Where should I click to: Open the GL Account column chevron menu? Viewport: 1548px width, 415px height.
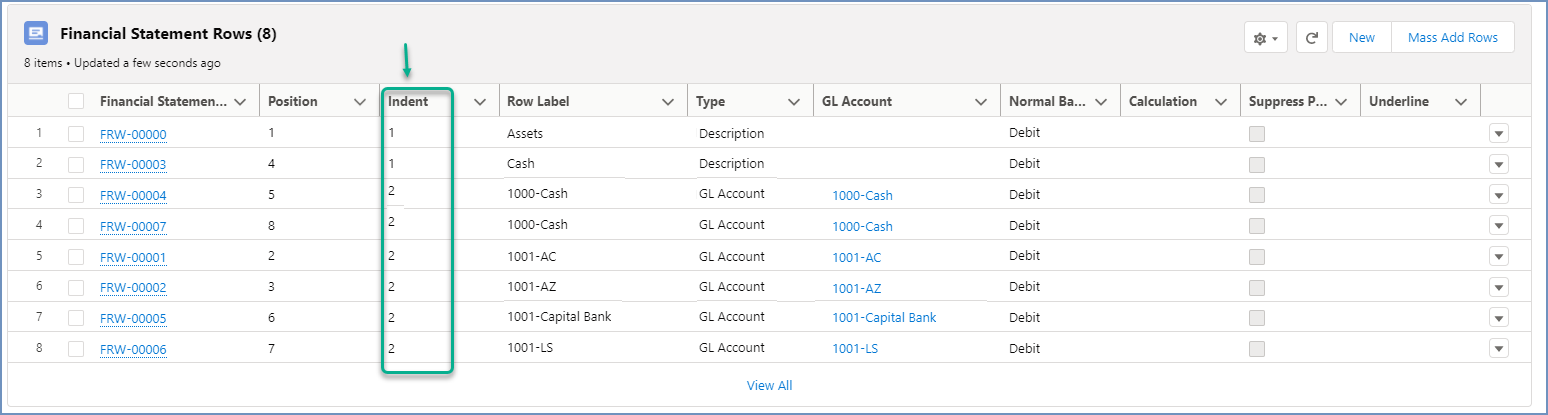click(980, 102)
